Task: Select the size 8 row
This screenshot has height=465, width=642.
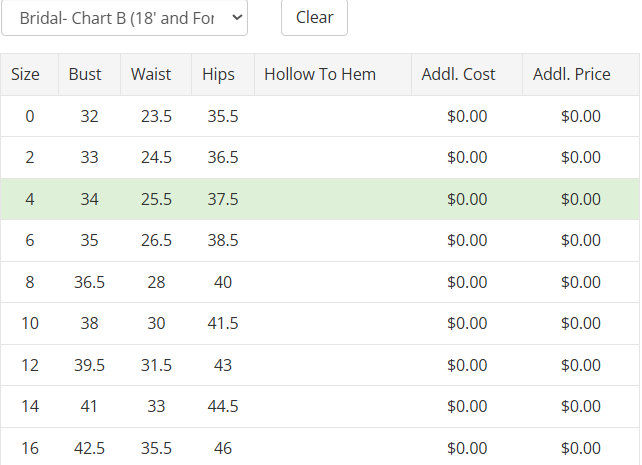Action: tap(30, 282)
